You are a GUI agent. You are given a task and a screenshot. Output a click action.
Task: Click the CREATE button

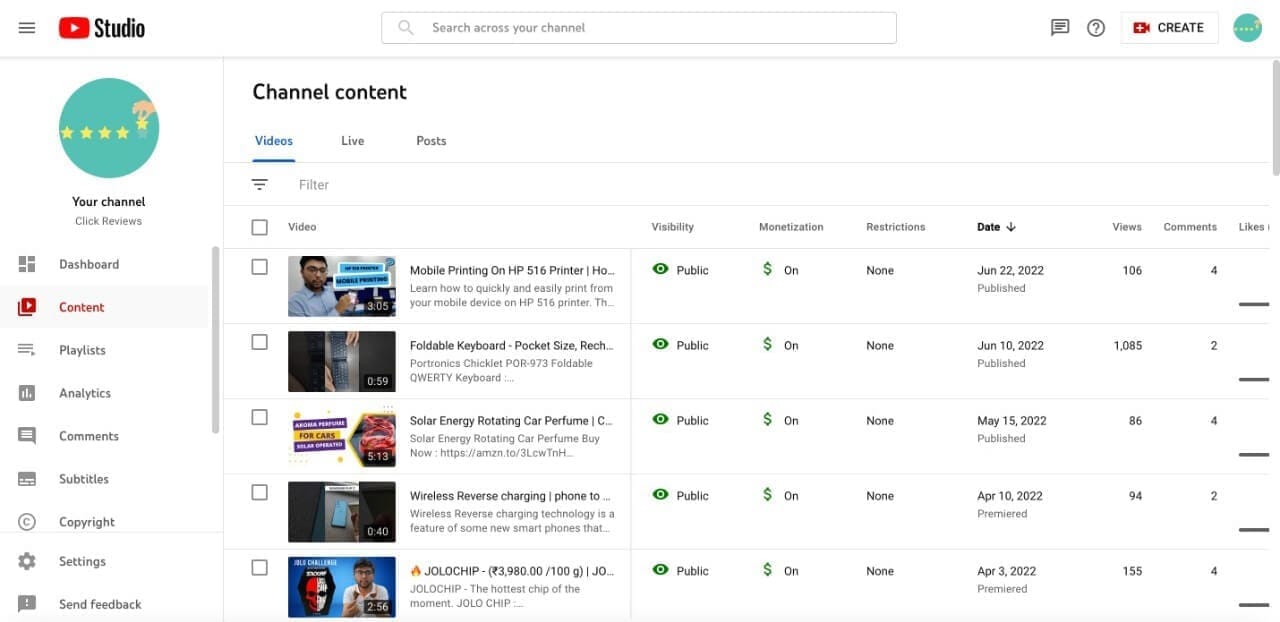tap(1169, 28)
